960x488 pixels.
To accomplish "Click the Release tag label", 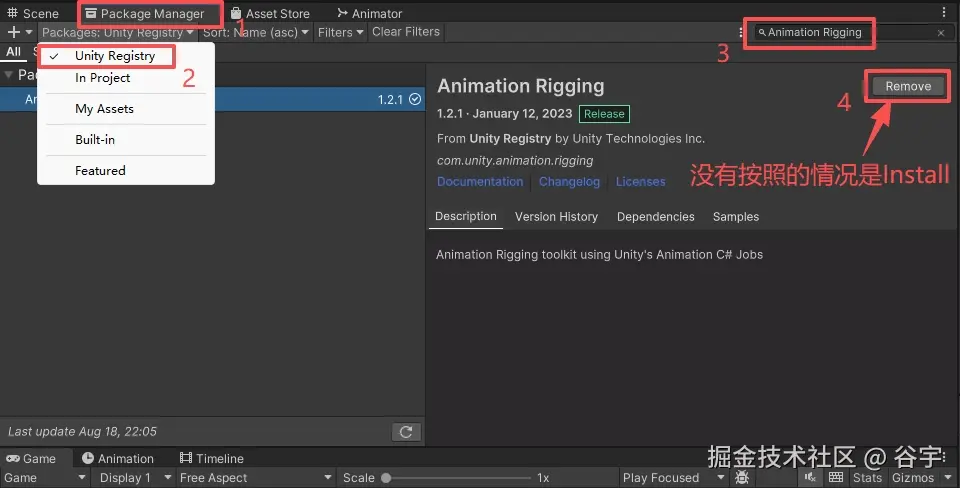I will pyautogui.click(x=604, y=114).
